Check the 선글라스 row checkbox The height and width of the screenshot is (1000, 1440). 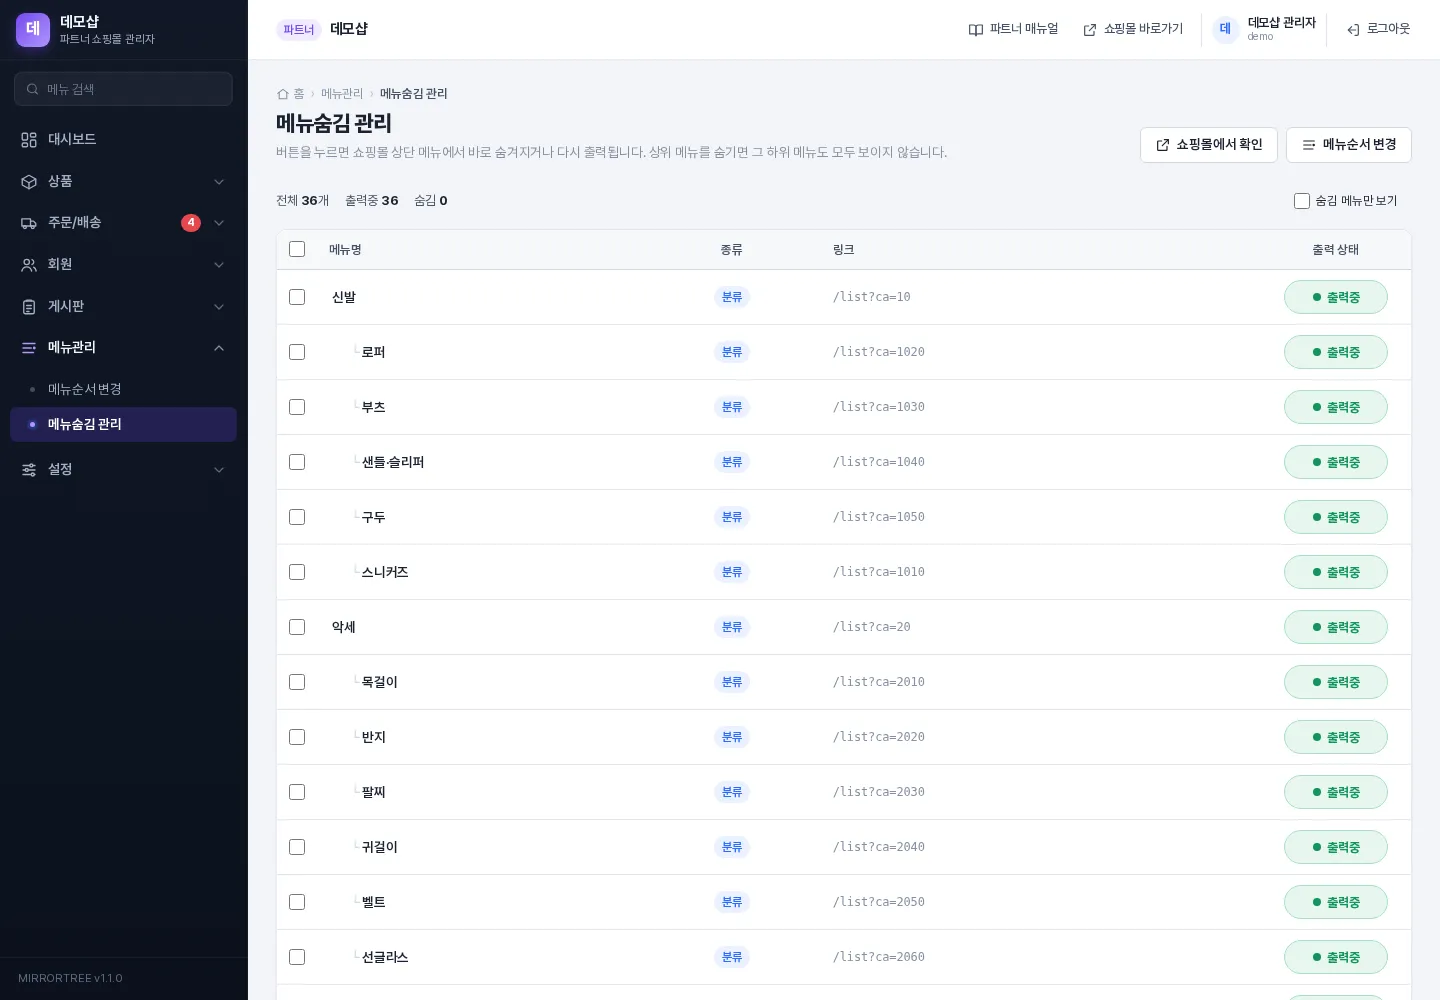click(x=297, y=957)
